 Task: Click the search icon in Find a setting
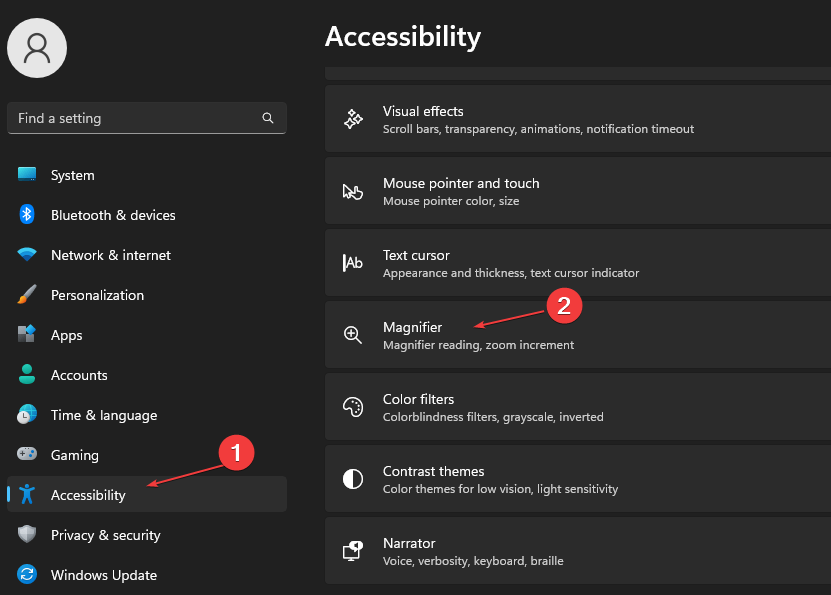point(267,118)
